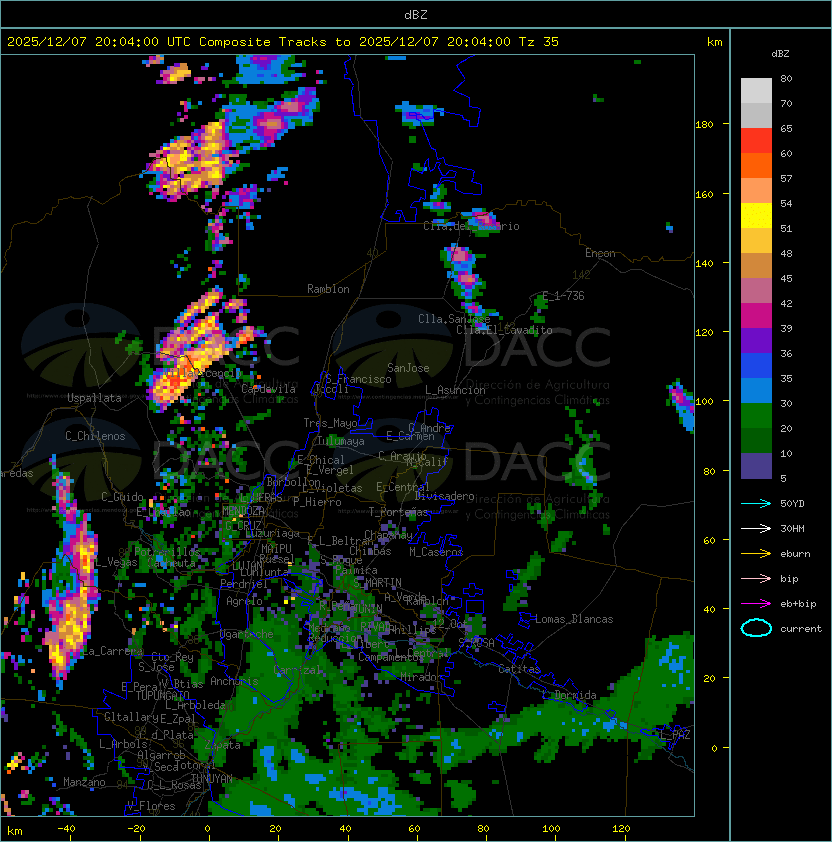Click the 'Cacheuta' place label

click(172, 563)
